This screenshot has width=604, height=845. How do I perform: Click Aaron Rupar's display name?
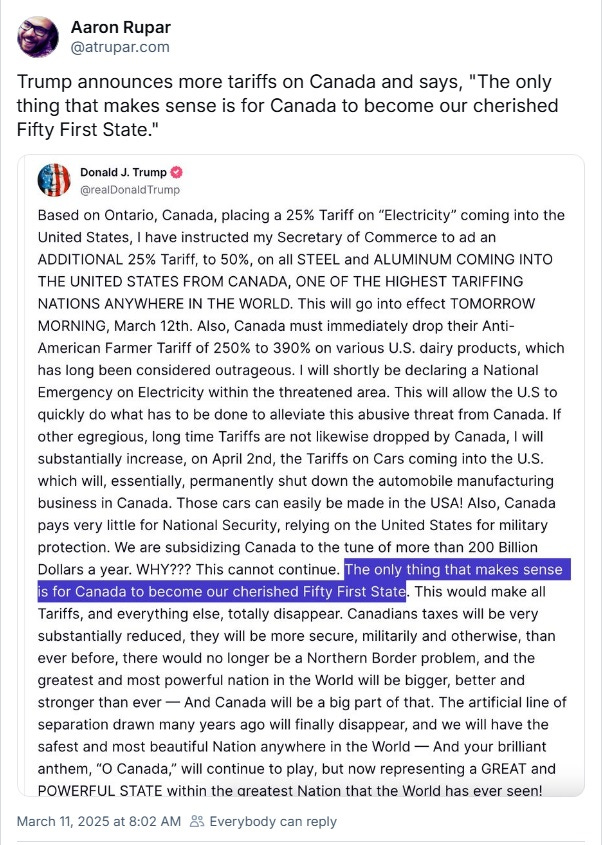point(120,26)
